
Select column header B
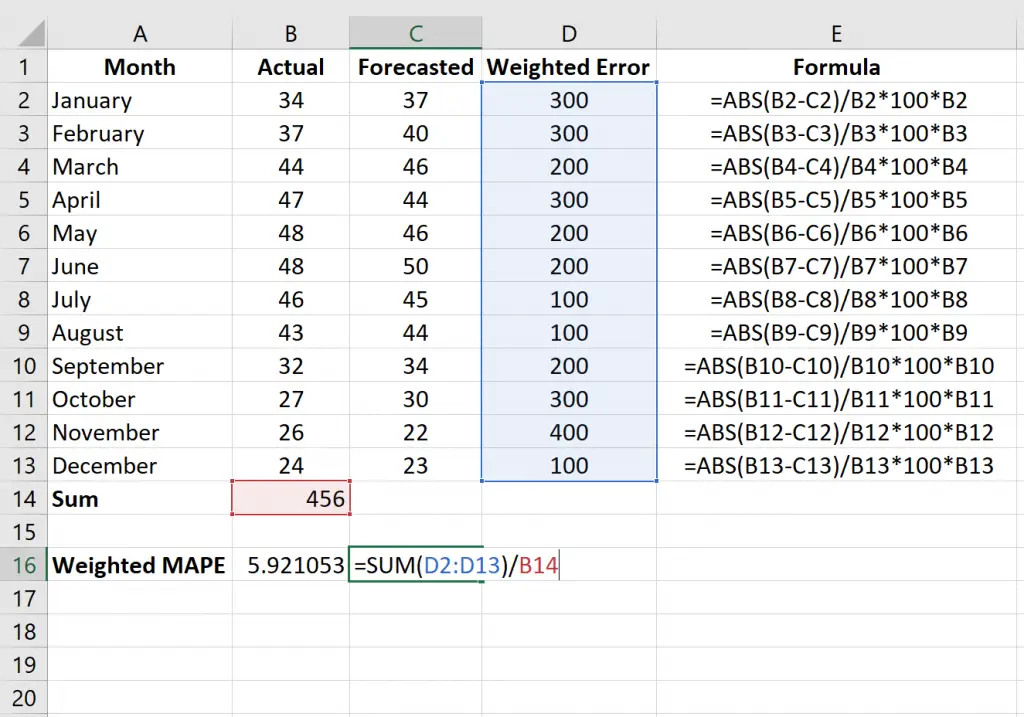point(290,33)
